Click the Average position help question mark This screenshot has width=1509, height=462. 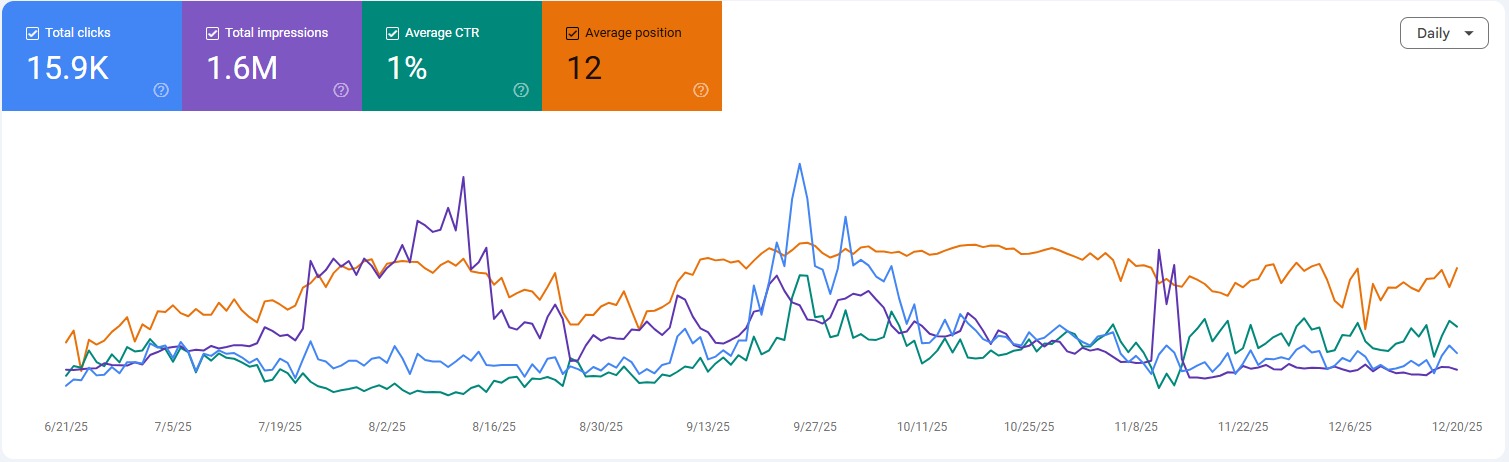[701, 90]
